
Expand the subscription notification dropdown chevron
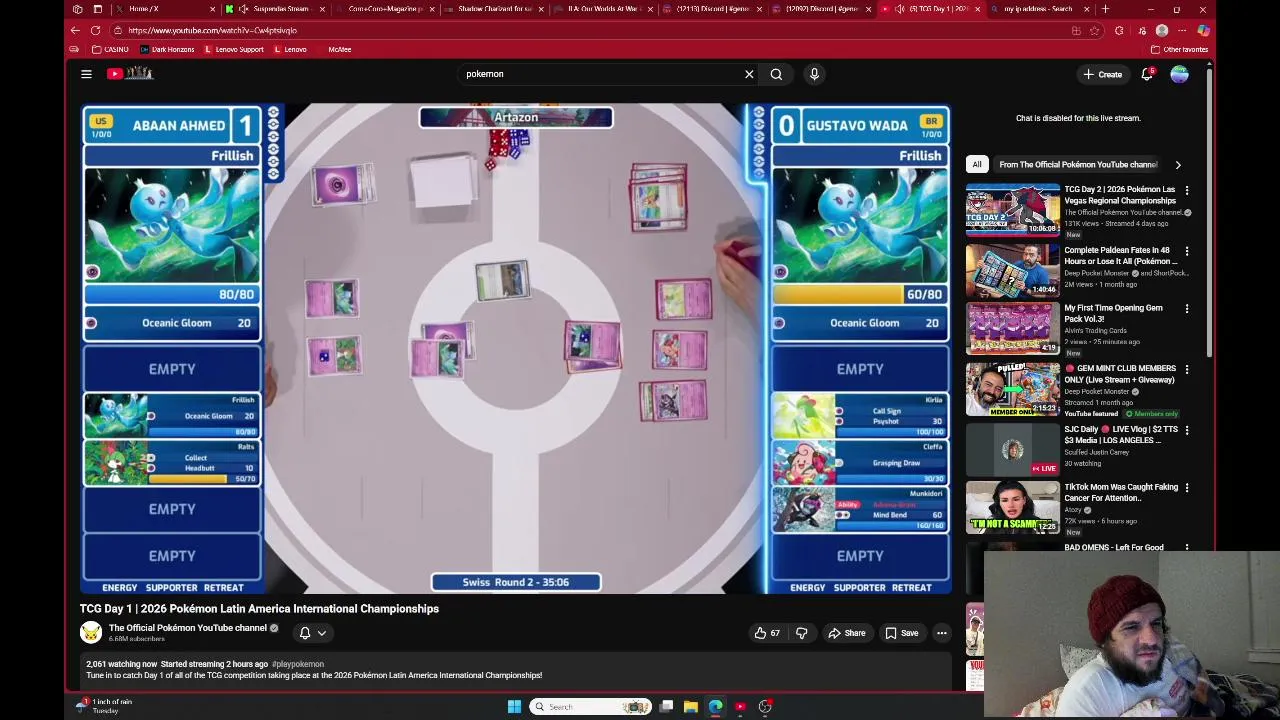[x=322, y=633]
